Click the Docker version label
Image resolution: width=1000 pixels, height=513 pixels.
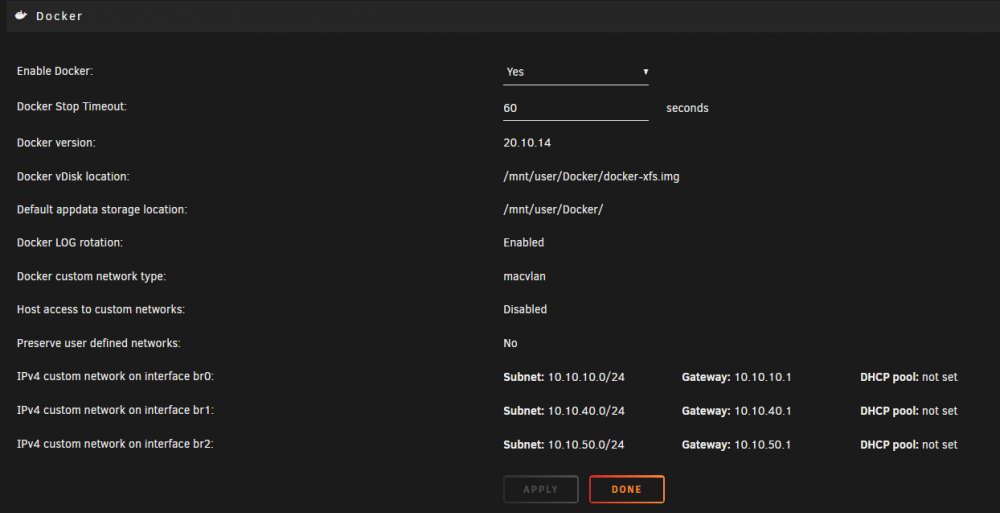pos(56,143)
